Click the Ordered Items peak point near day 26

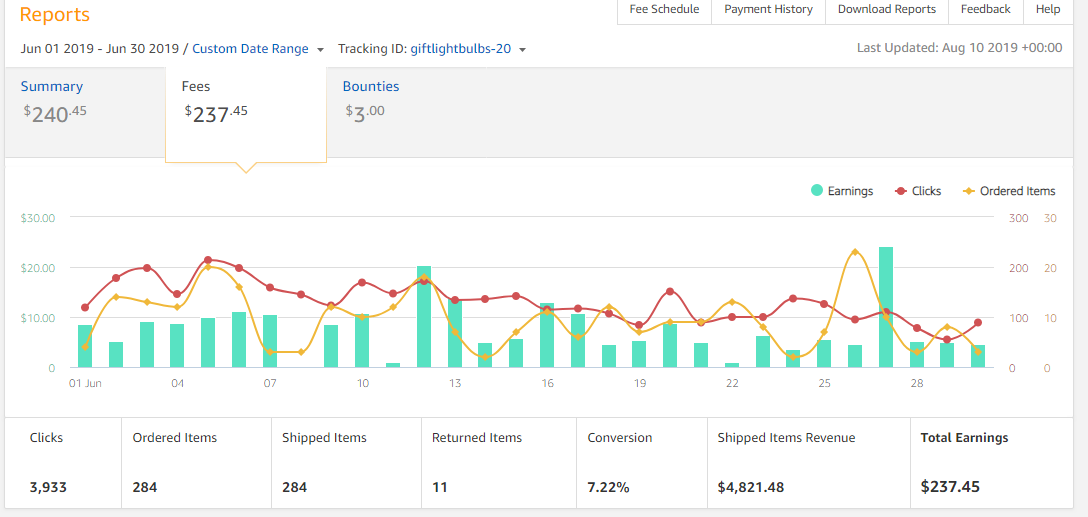click(855, 252)
